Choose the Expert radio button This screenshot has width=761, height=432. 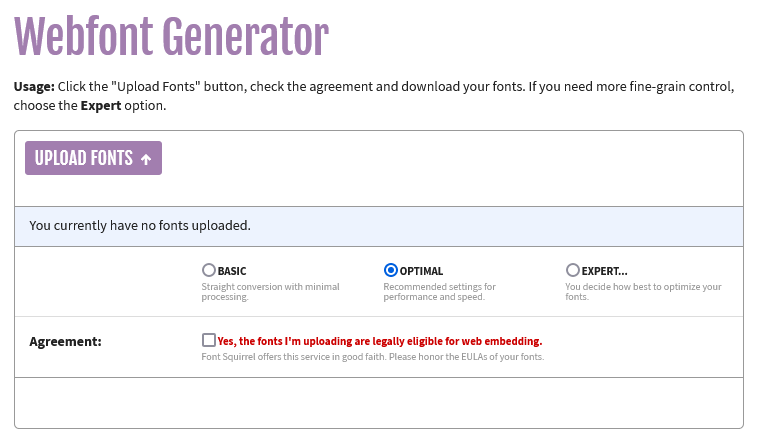pos(572,270)
